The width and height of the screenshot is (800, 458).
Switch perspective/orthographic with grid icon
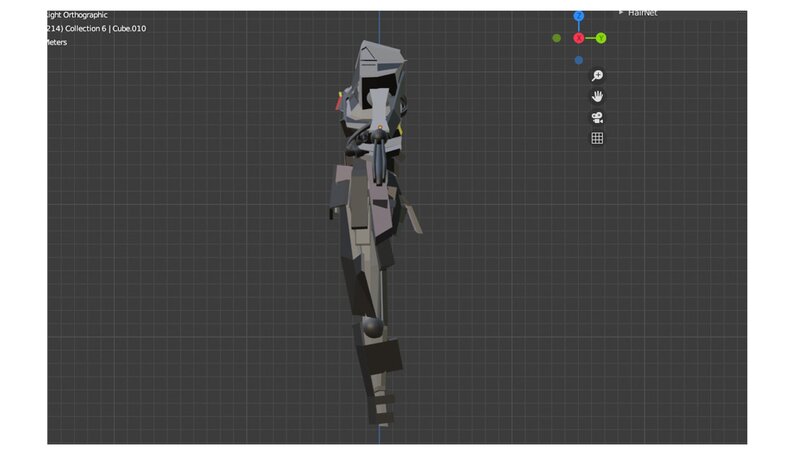pos(597,138)
